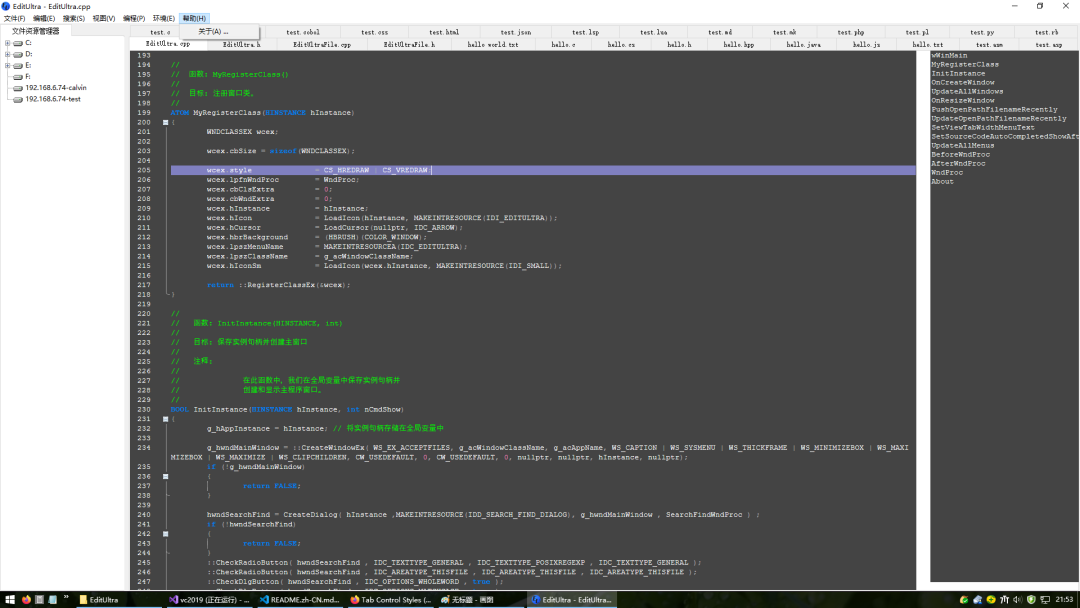1080x608 pixels.
Task: Jump to wWinMain in symbol list
Action: point(949,55)
